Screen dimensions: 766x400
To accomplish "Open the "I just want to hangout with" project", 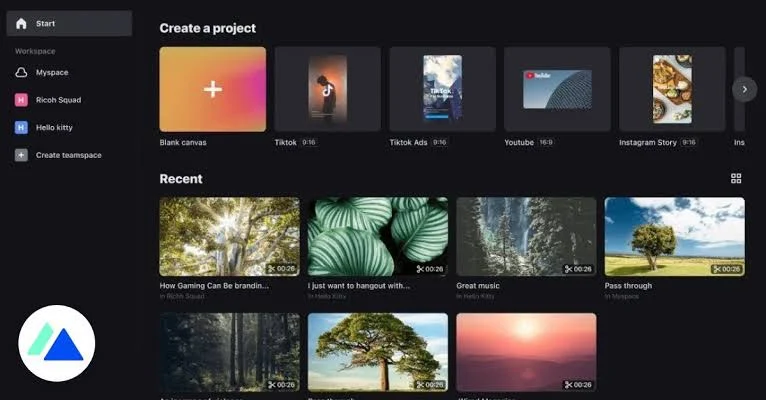I will [377, 236].
